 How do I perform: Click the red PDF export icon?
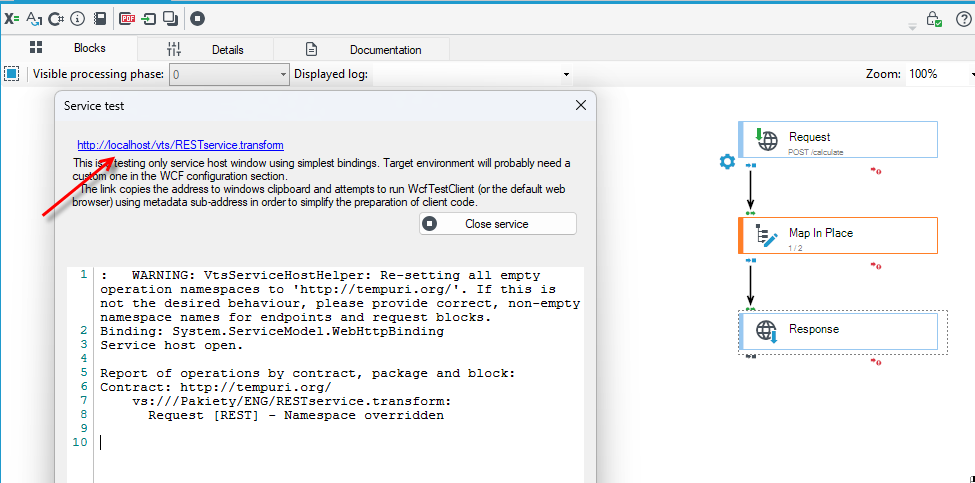click(127, 19)
